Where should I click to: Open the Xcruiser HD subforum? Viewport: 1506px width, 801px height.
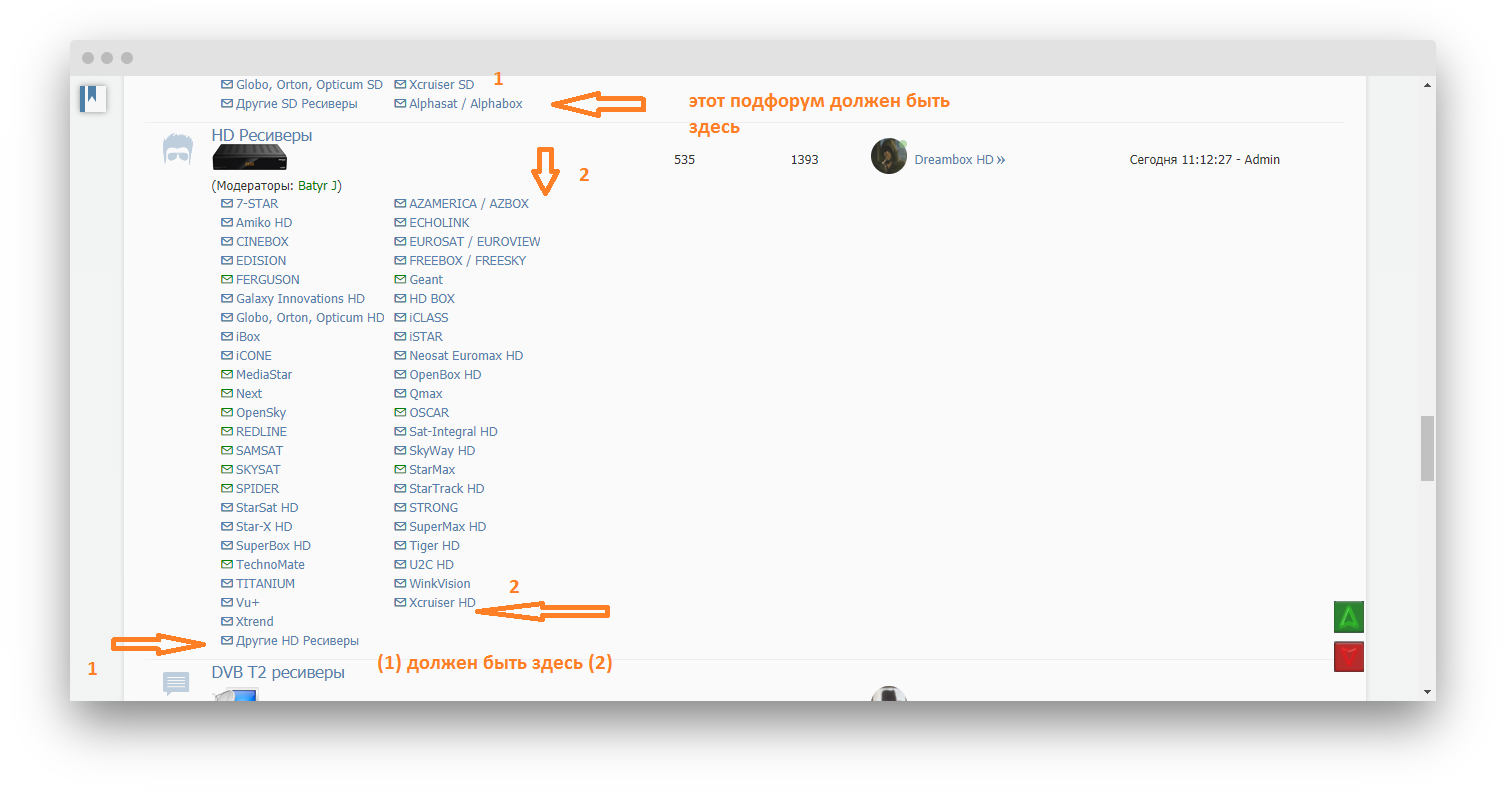(442, 603)
